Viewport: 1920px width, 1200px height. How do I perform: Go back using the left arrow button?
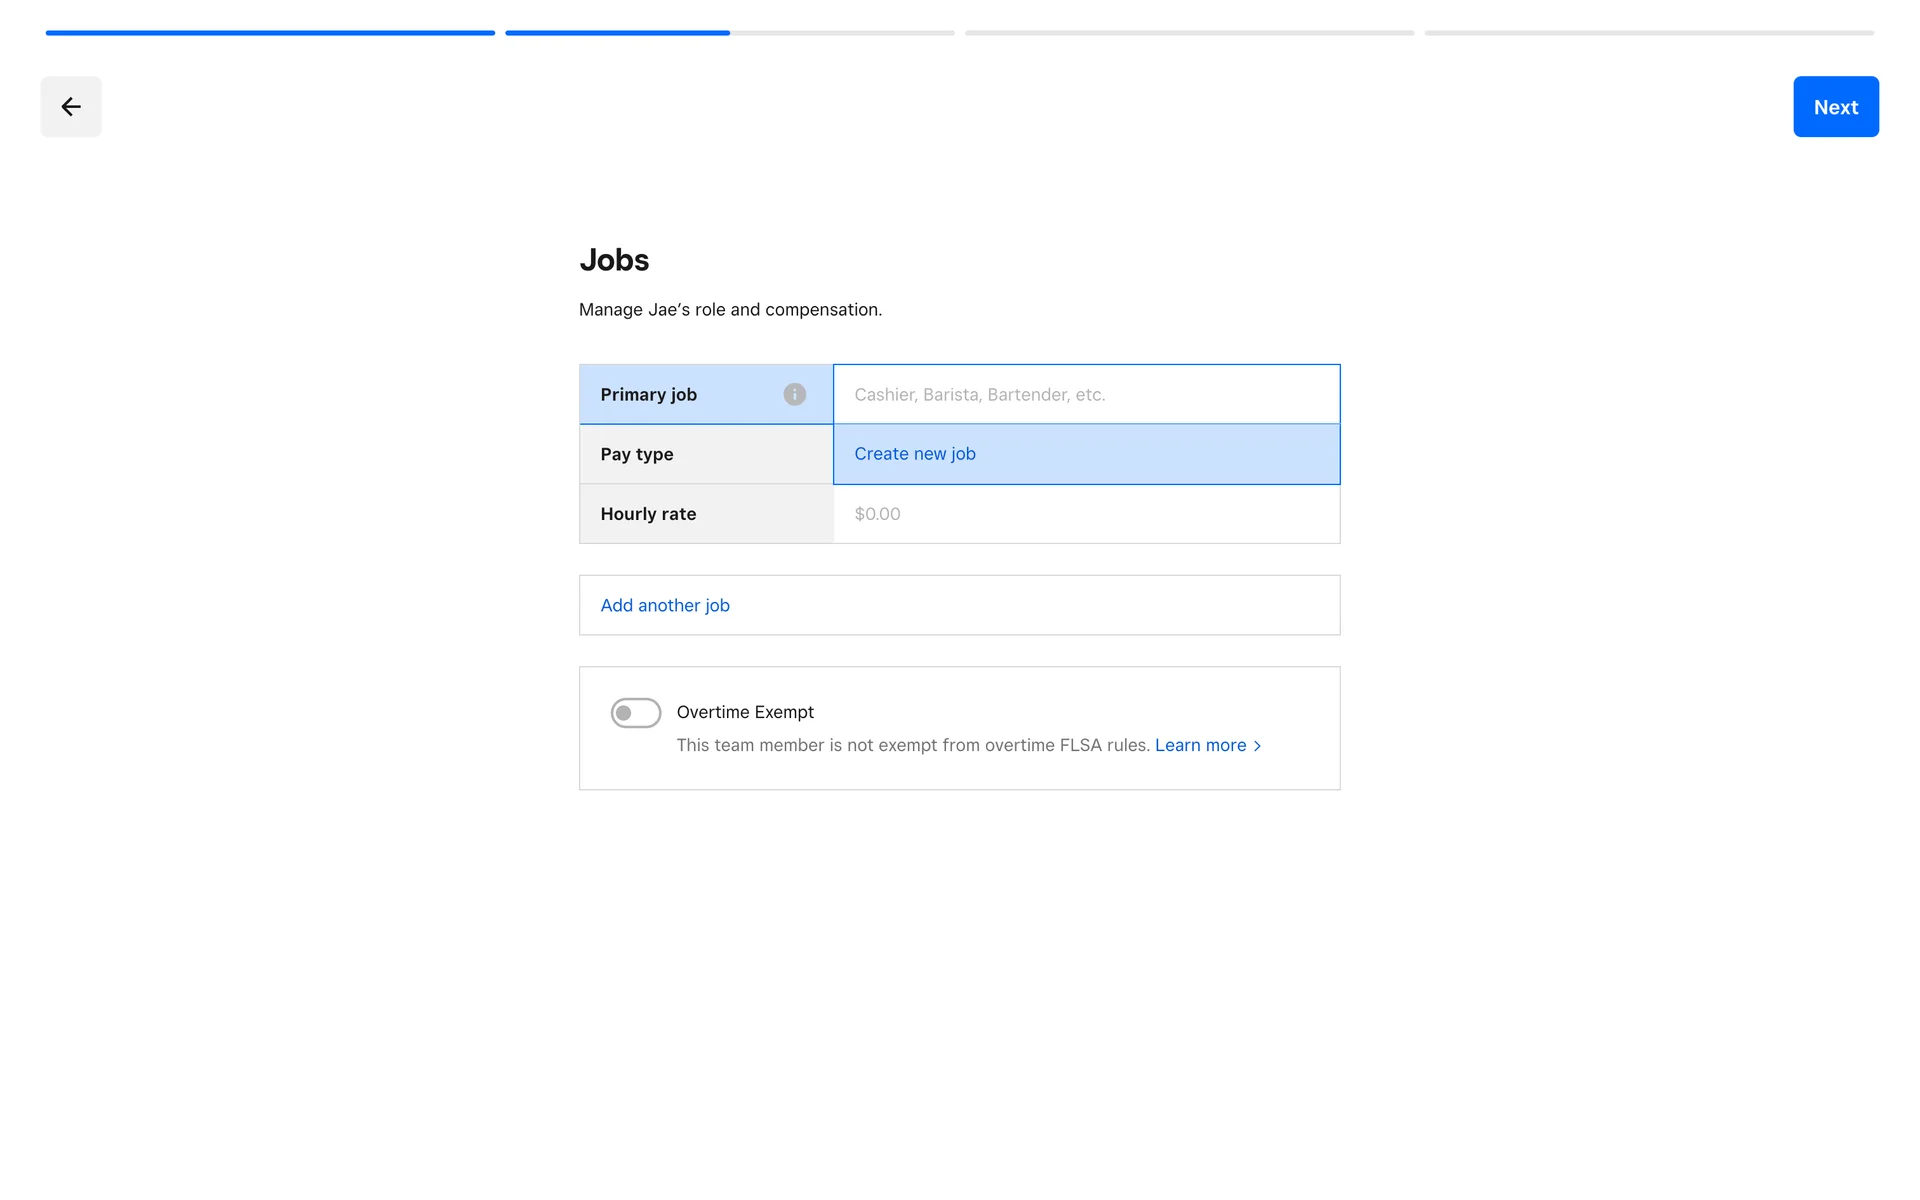tap(71, 107)
